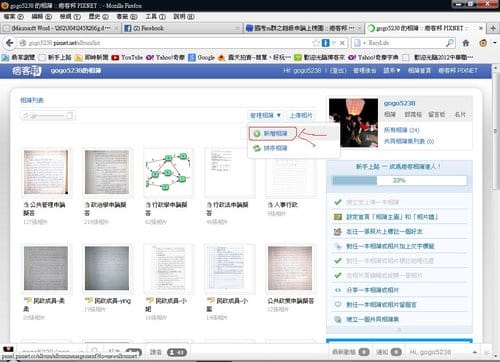This screenshot has width=500, height=362.
Task: Click the 上傳相片 upload photo button
Action: tap(301, 115)
